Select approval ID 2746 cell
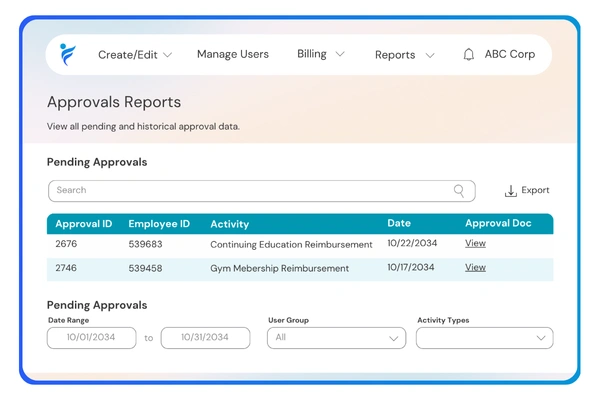600x400 pixels. 66,268
